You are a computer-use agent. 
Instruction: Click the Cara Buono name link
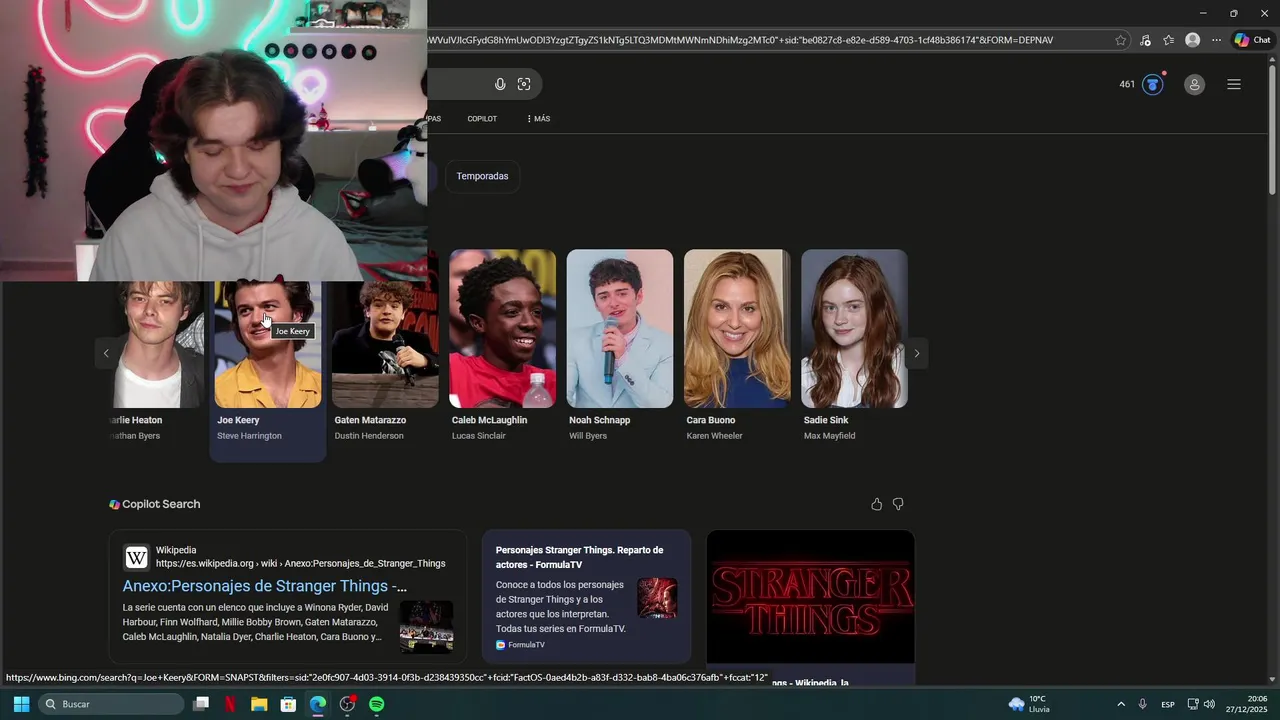[x=710, y=420]
